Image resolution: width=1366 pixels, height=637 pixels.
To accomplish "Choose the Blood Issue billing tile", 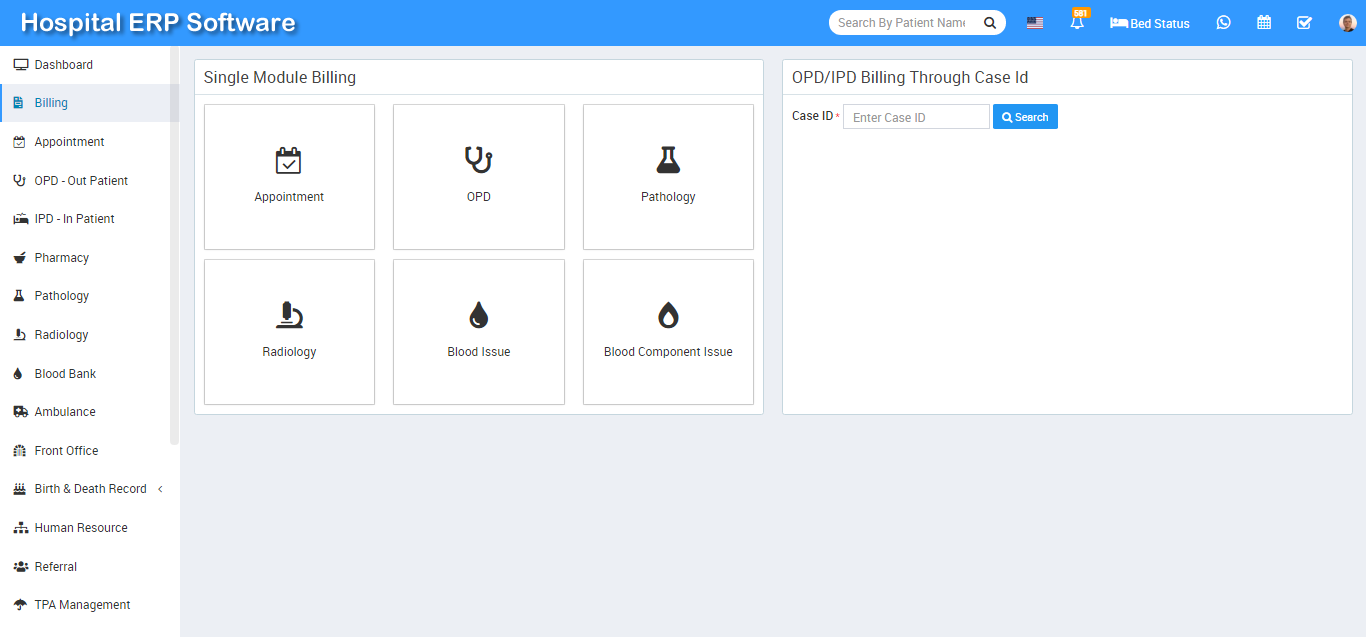I will click(x=478, y=332).
